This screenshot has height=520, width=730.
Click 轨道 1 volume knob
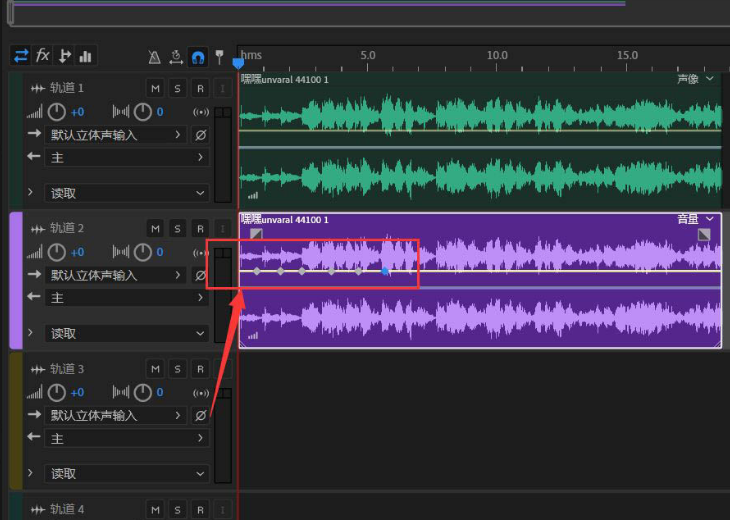[57, 112]
